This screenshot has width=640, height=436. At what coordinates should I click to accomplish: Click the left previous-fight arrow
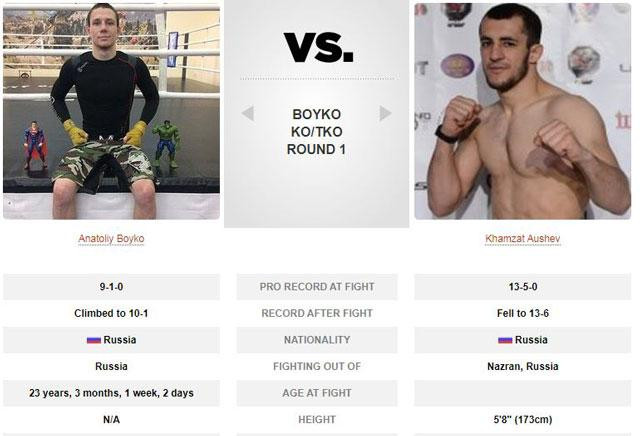[x=247, y=114]
